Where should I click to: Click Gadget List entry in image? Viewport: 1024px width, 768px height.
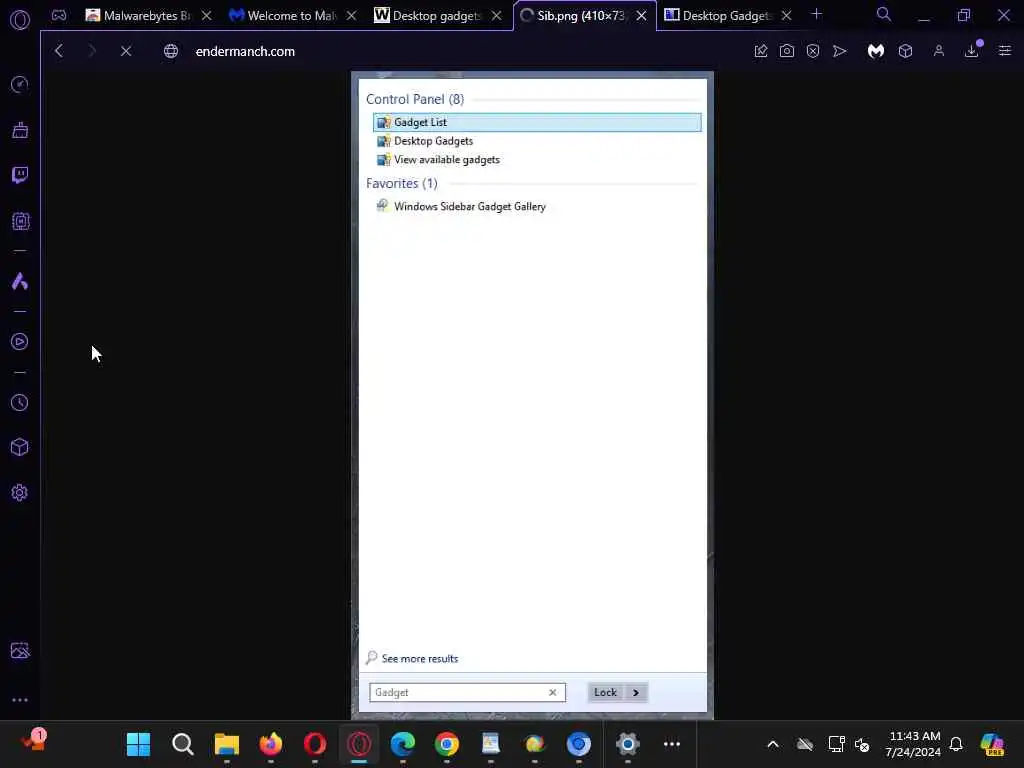point(537,122)
